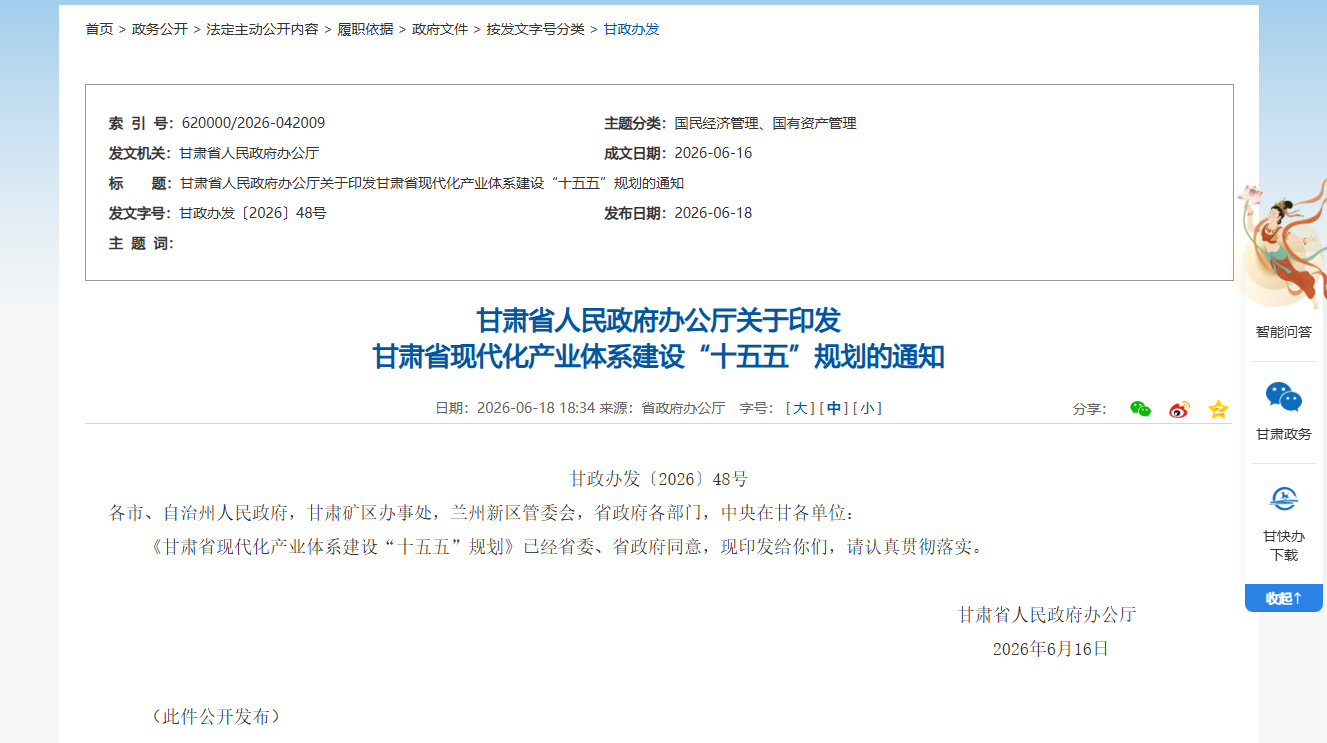Click the info box title row text
This screenshot has width=1327, height=743.
point(431,183)
